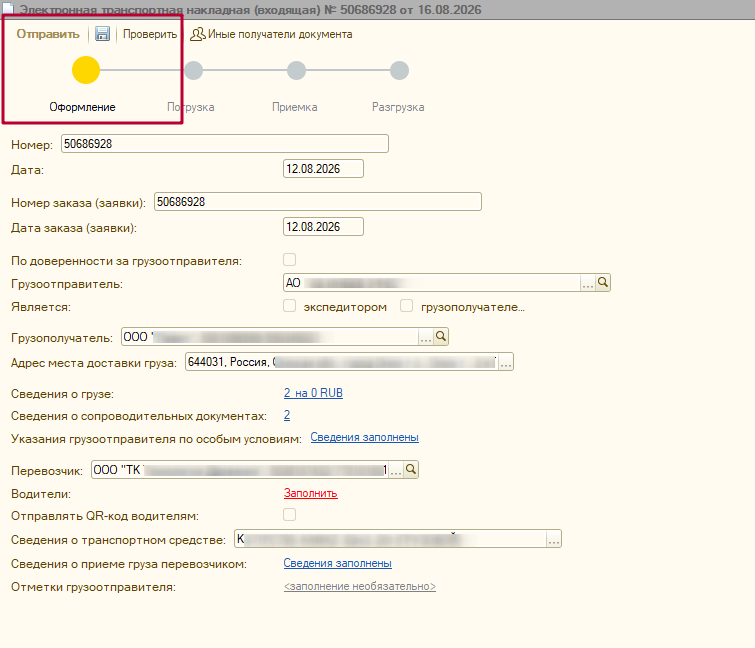Click the Оформление stage label
Image resolution: width=755 pixels, height=648 pixels.
click(x=82, y=107)
